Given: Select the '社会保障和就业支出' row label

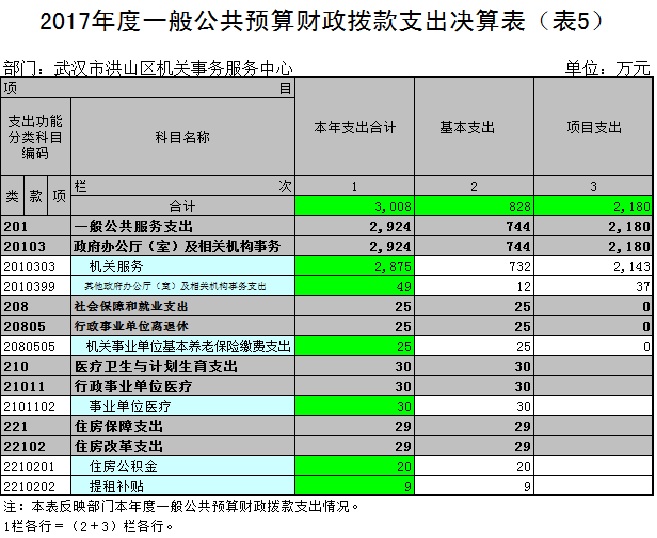Looking at the screenshot, I should [x=132, y=306].
